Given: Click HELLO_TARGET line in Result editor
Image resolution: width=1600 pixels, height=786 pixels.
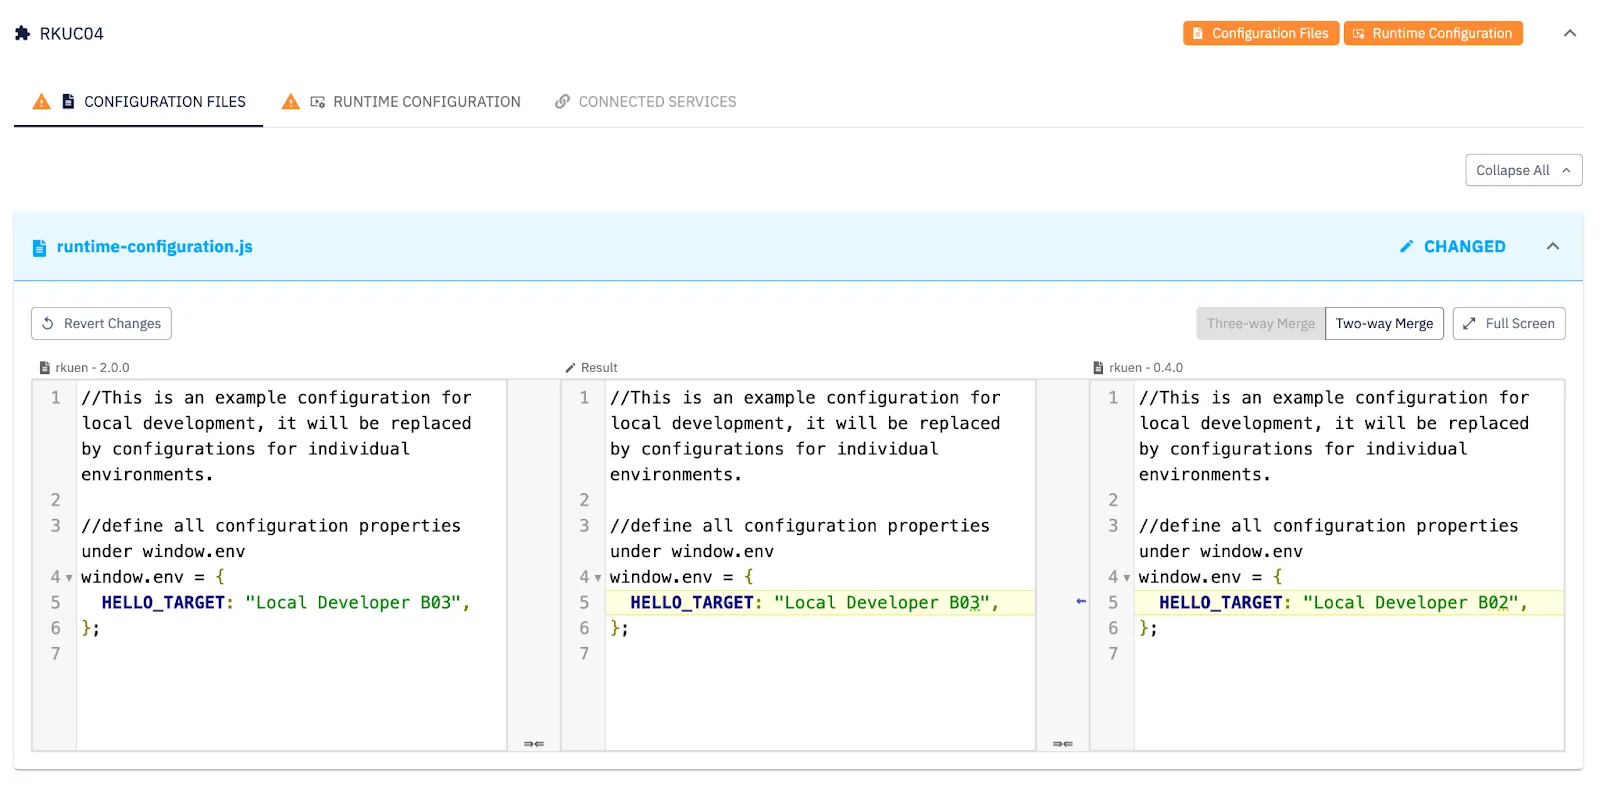Looking at the screenshot, I should point(820,602).
